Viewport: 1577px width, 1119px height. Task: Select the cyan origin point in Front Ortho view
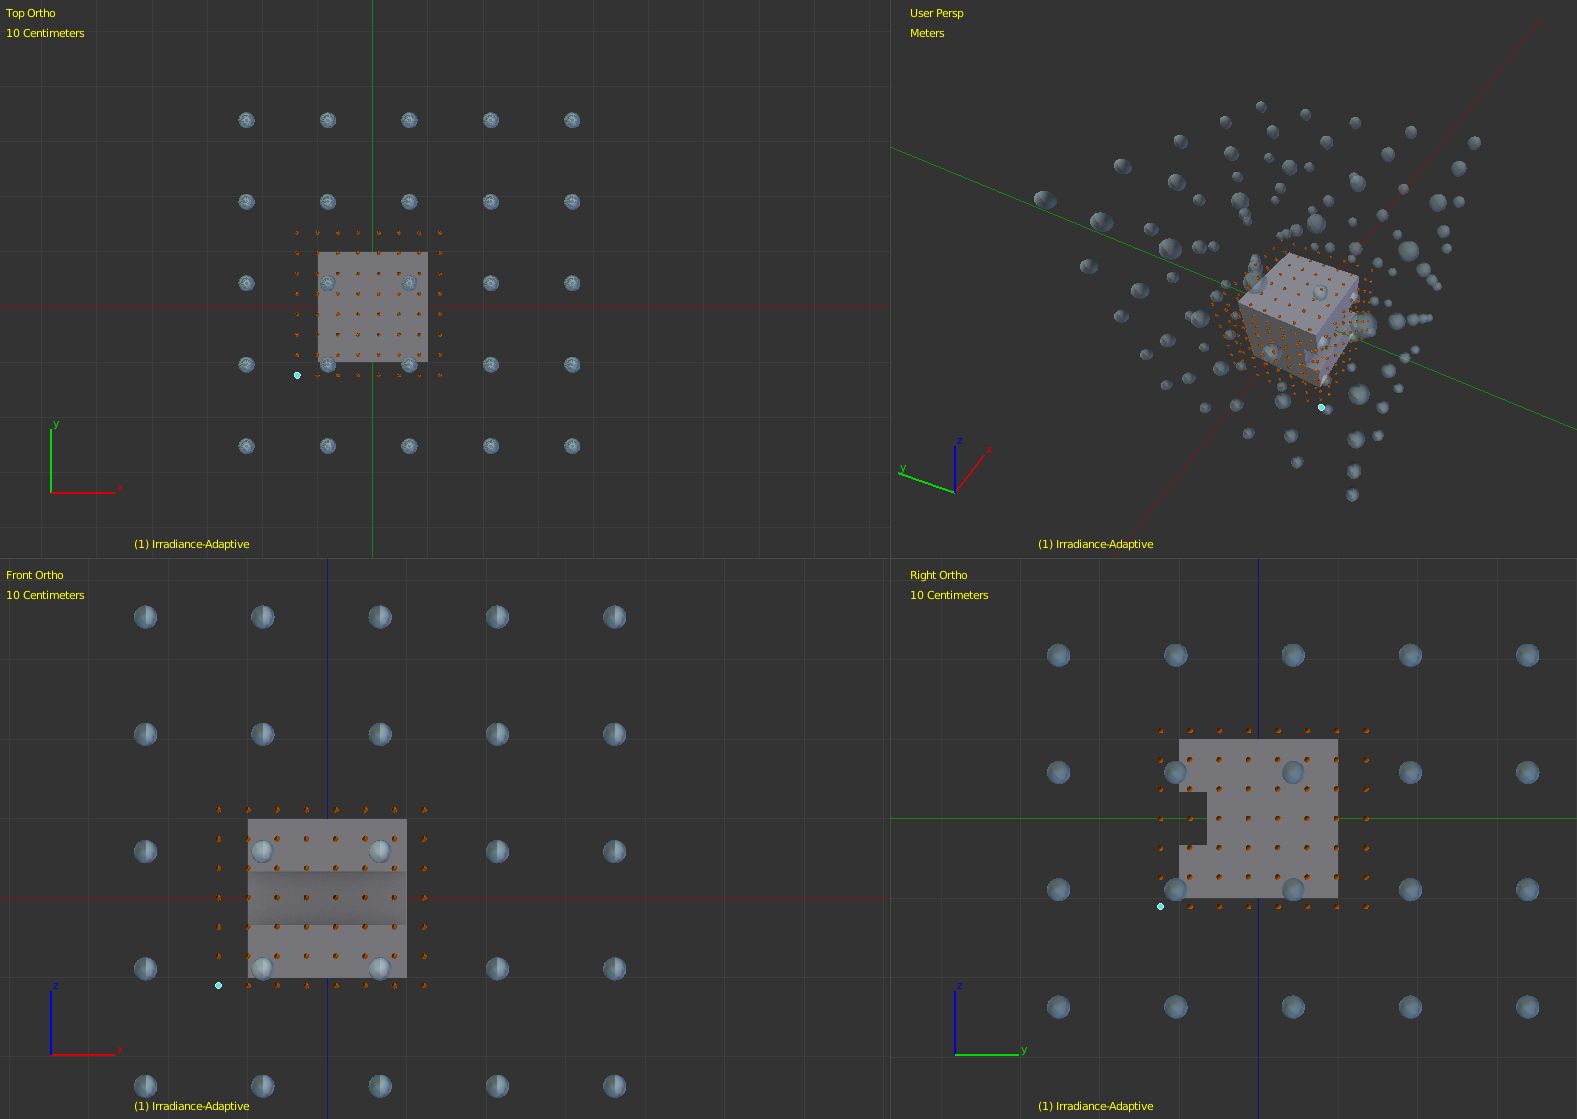click(218, 985)
